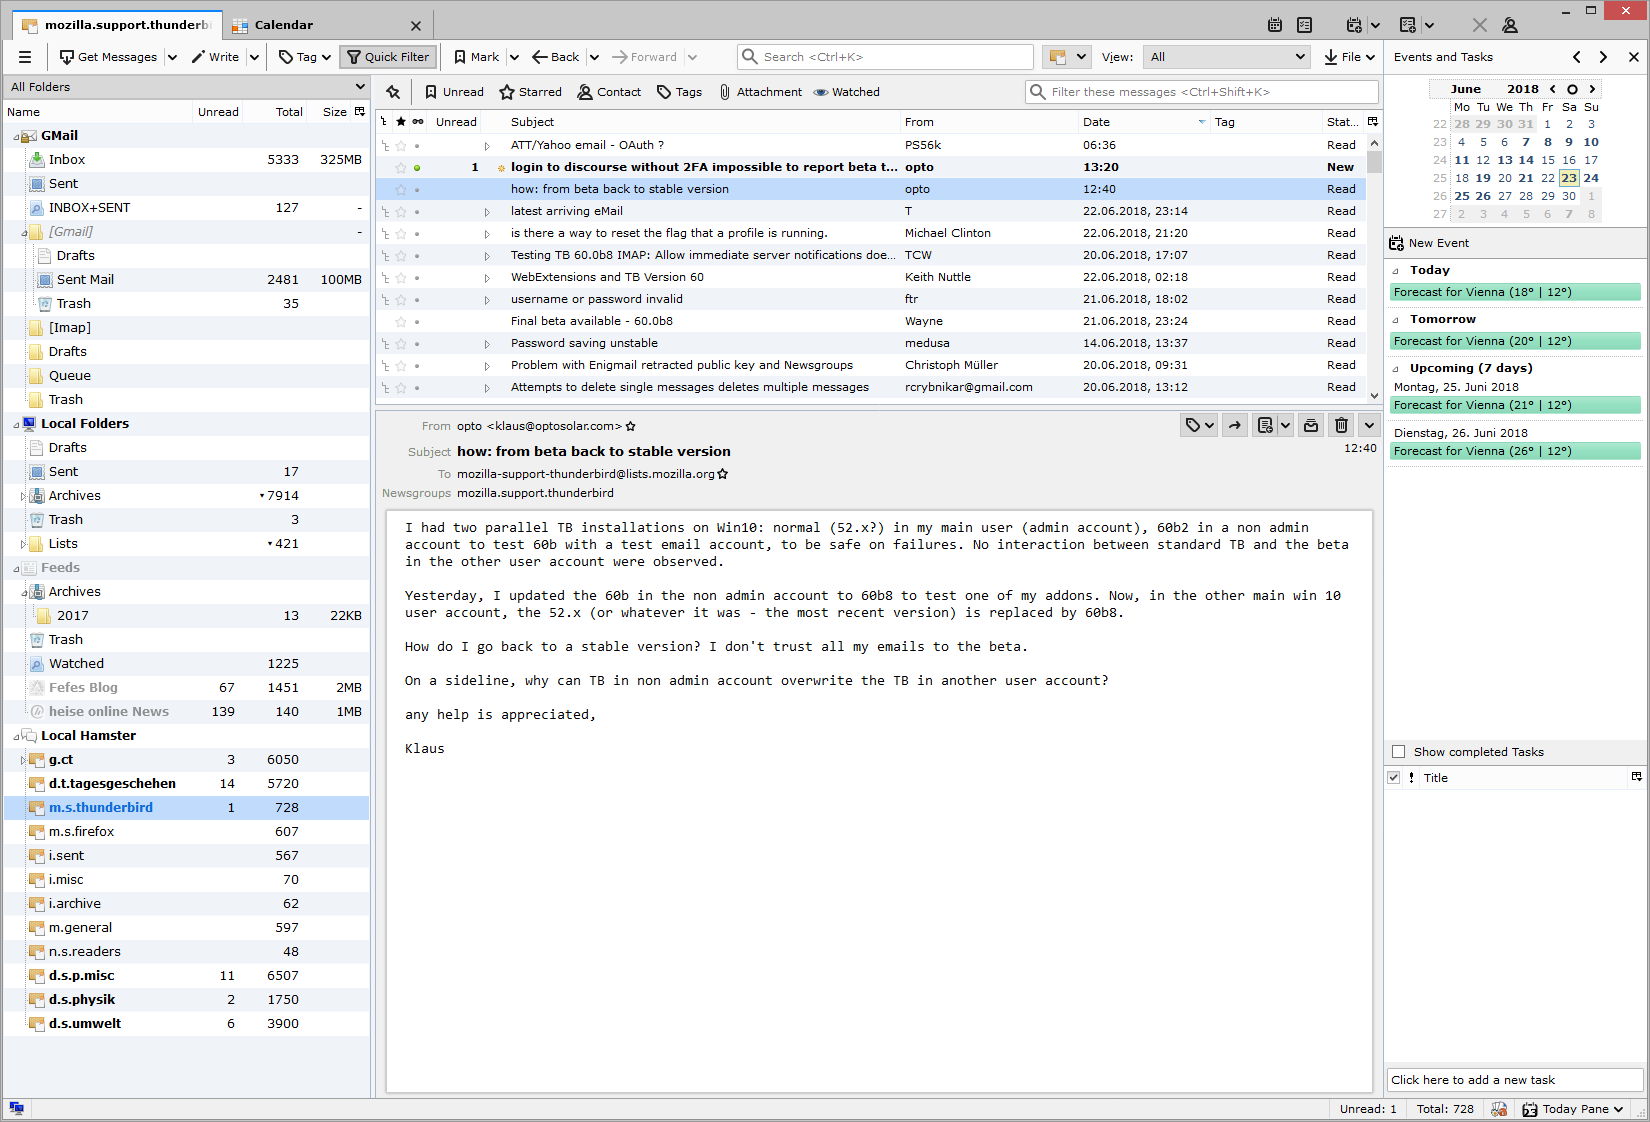Screen dimensions: 1650x1122
Task: Click Get Messages button
Action: pyautogui.click(x=108, y=57)
